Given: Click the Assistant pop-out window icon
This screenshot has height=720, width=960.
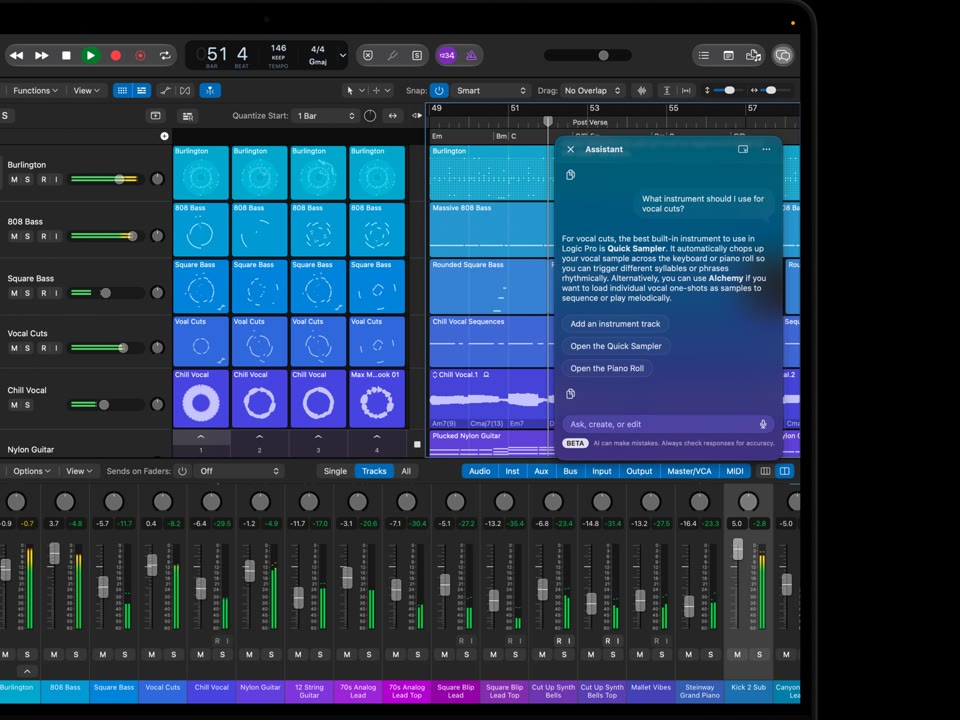Looking at the screenshot, I should [x=743, y=149].
